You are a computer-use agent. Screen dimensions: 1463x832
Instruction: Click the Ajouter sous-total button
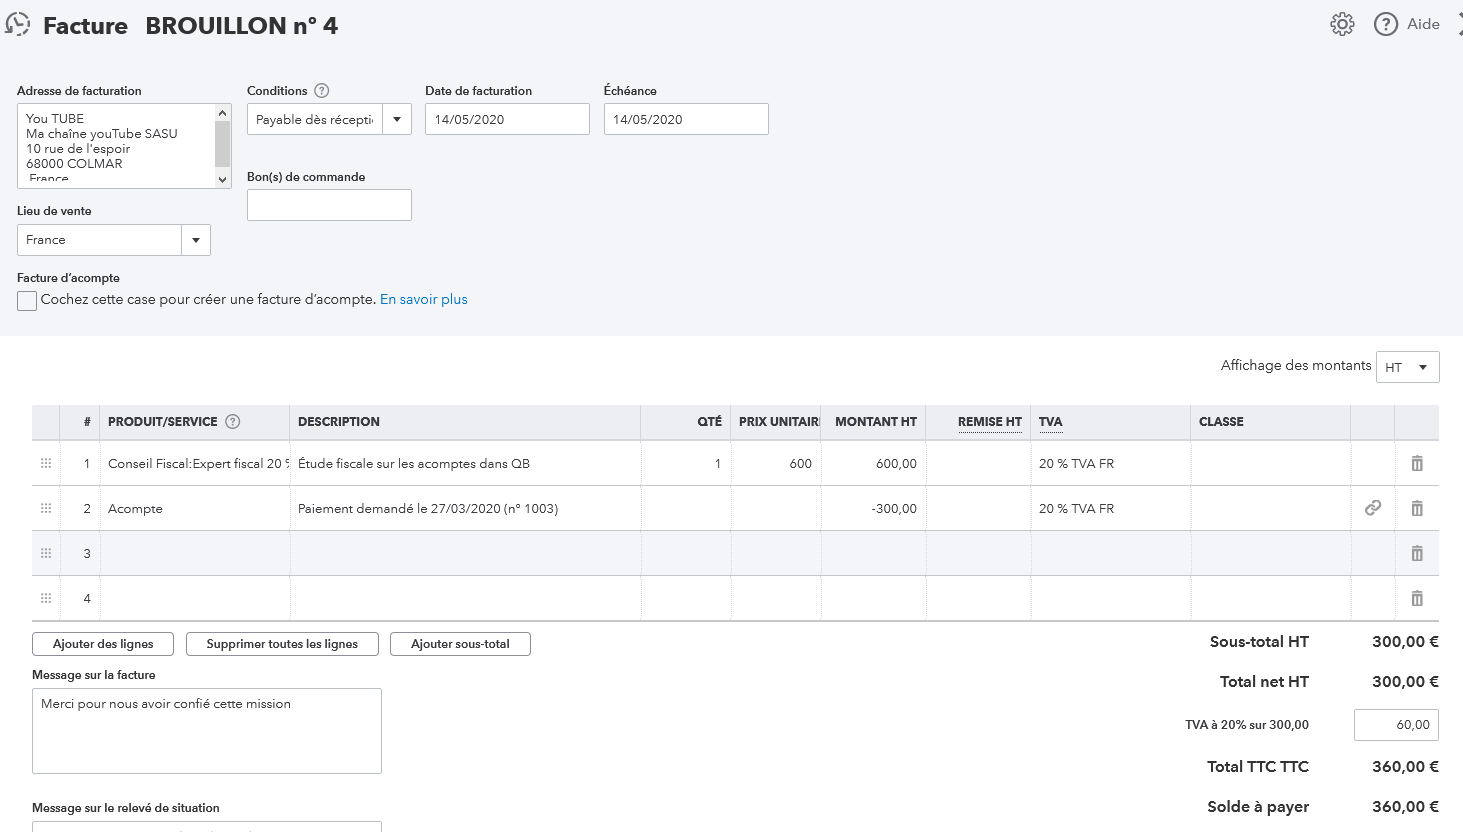pyautogui.click(x=460, y=644)
